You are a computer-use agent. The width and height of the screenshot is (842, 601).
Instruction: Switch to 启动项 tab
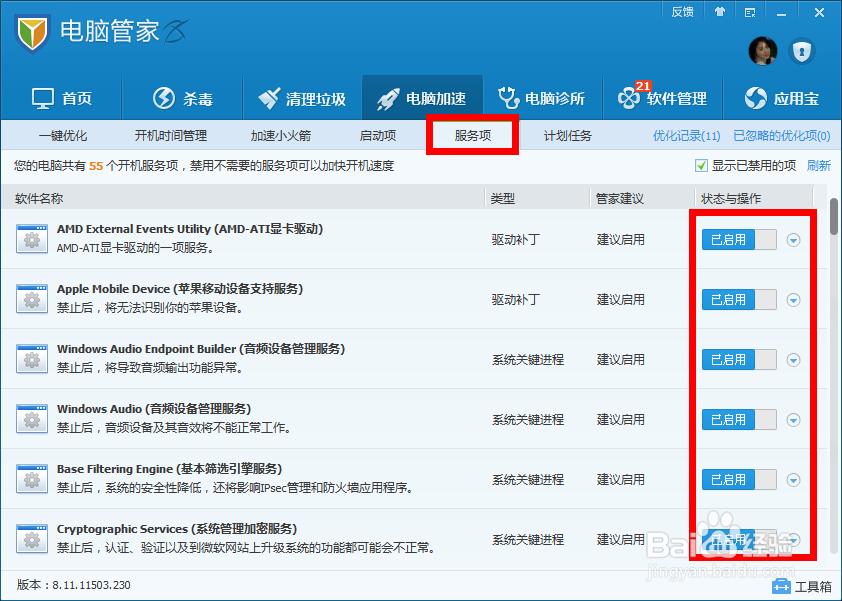tap(378, 135)
